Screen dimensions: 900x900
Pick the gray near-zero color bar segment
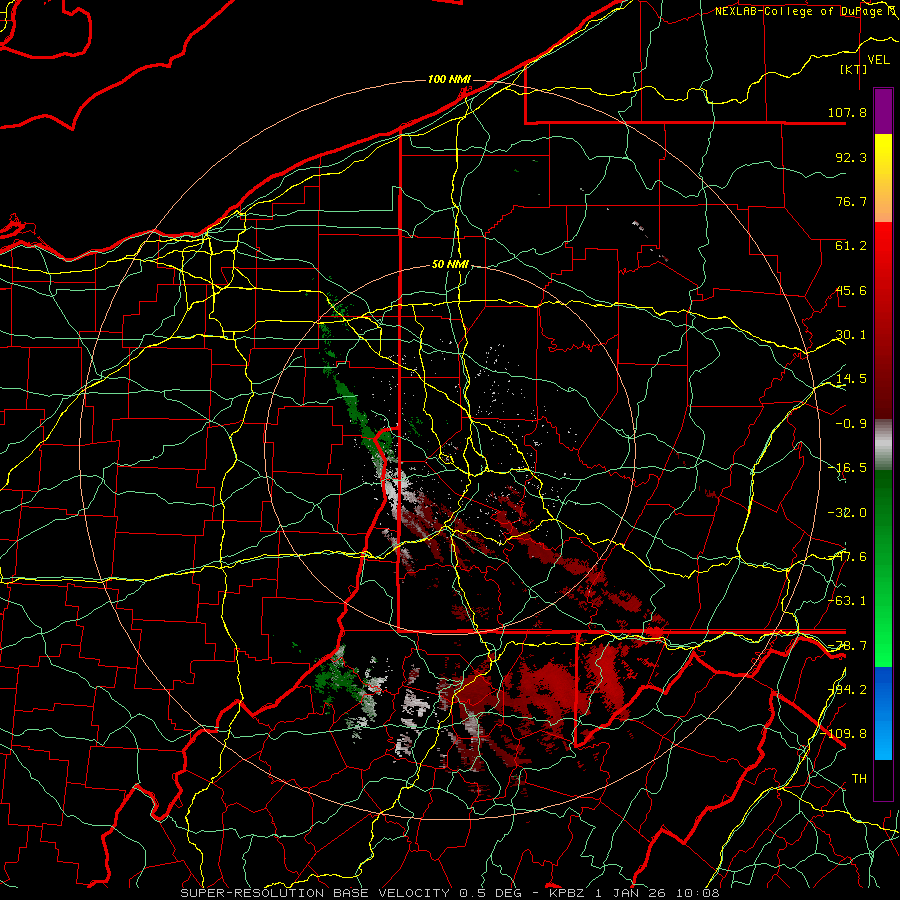click(x=883, y=445)
